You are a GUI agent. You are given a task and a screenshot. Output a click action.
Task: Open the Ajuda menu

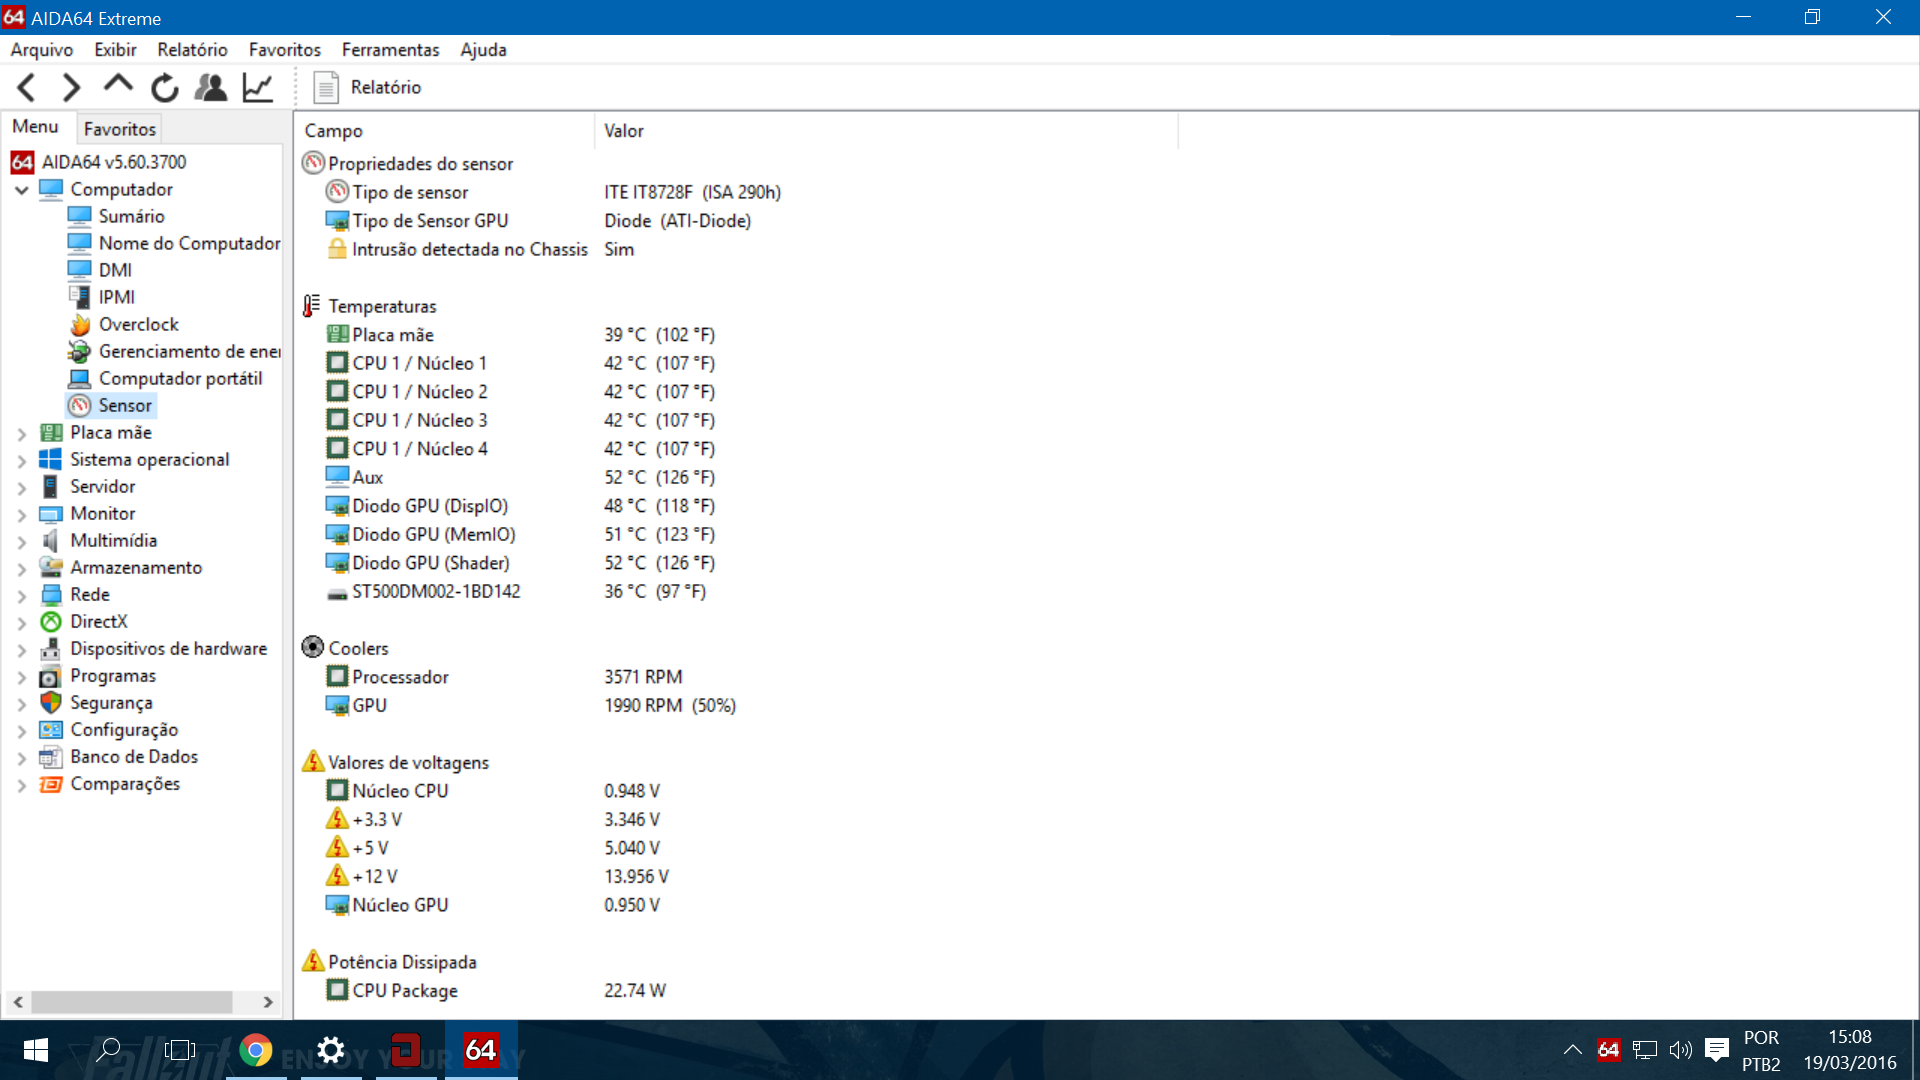pos(483,50)
